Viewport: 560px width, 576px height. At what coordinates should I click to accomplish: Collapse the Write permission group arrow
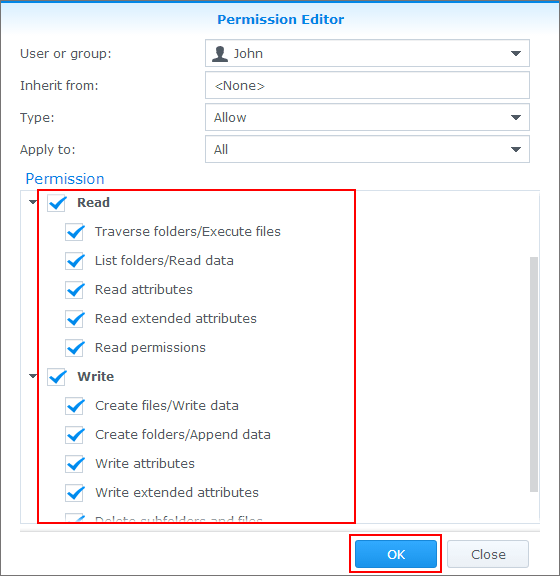point(33,376)
